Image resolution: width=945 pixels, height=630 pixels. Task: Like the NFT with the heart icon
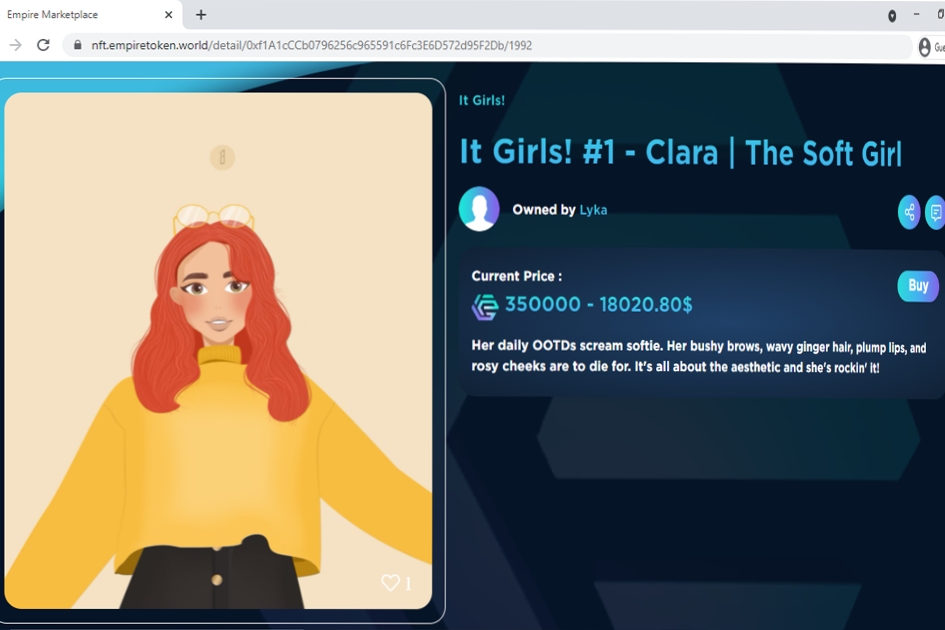pos(390,583)
